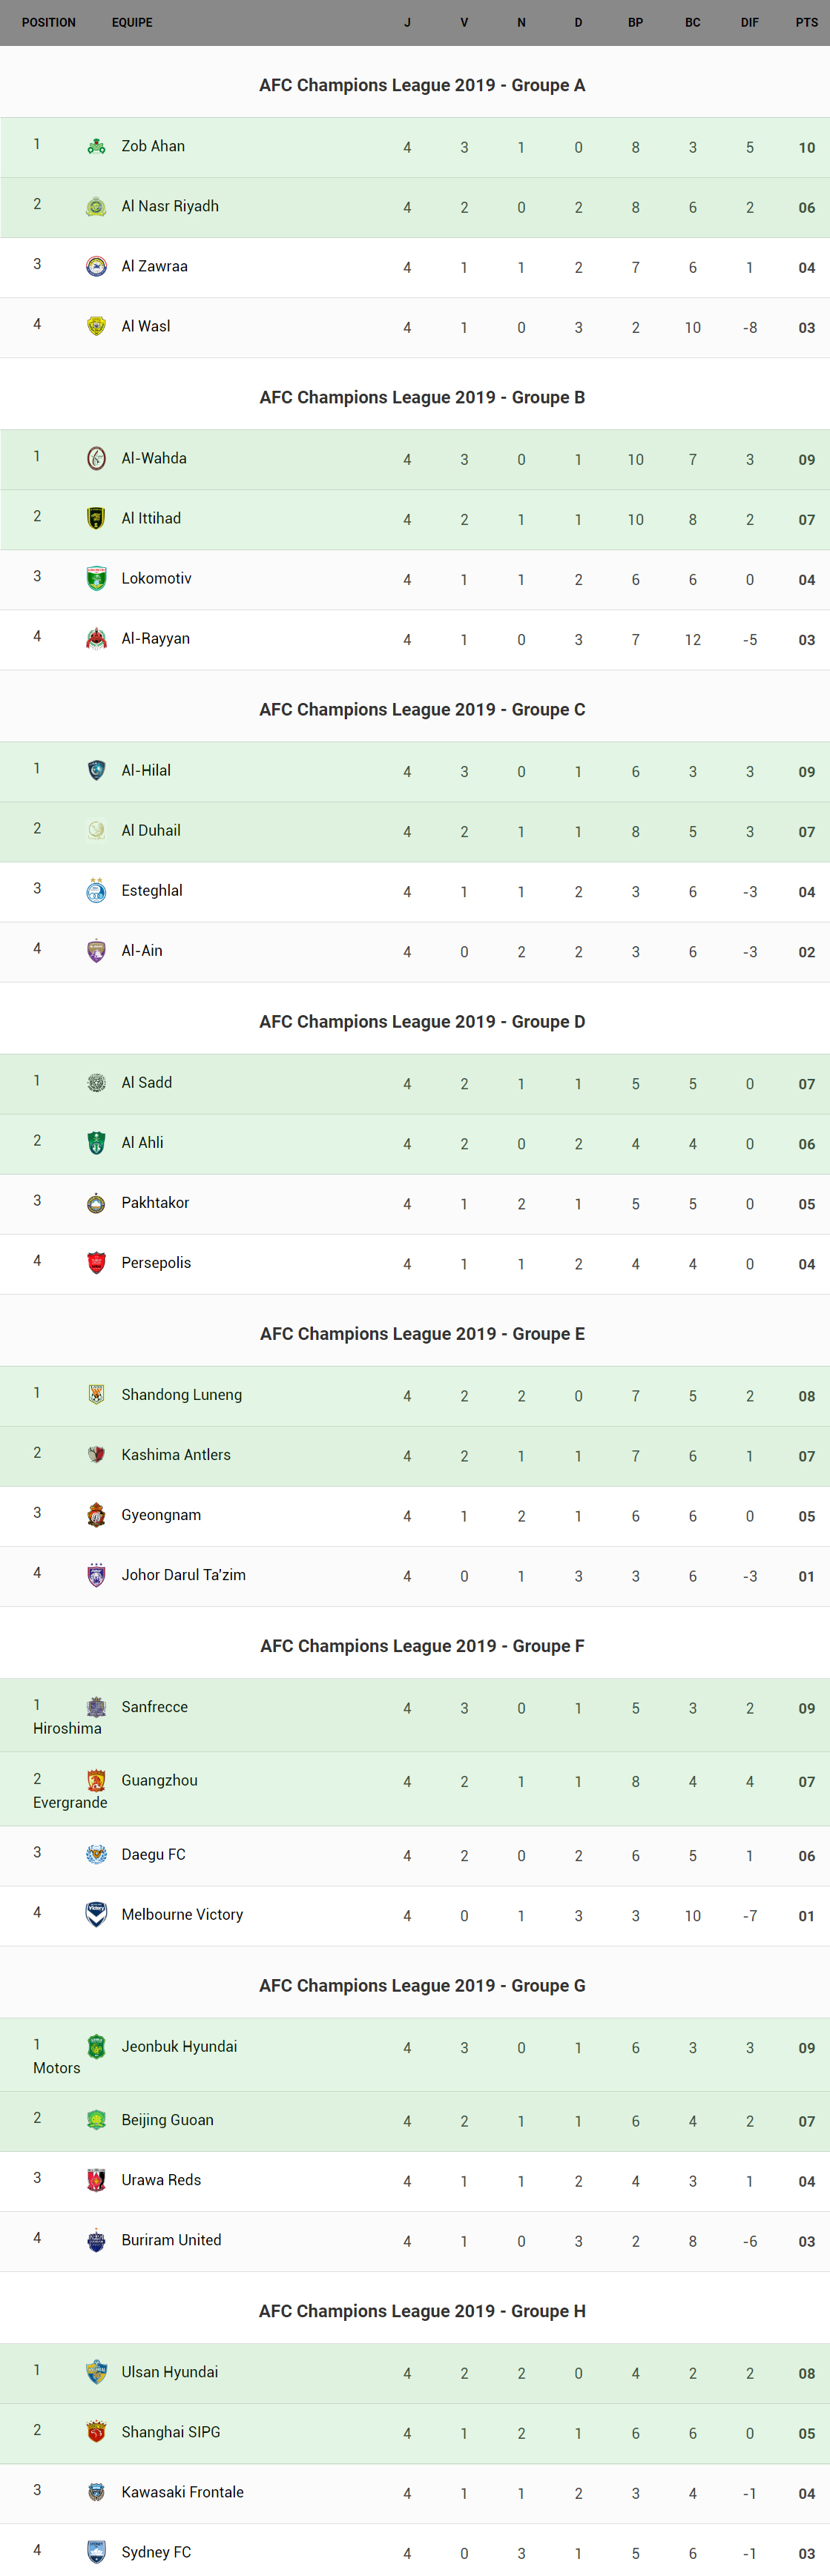Click the Groupe A section heading
Viewport: 830px width, 2576px height.
[422, 85]
